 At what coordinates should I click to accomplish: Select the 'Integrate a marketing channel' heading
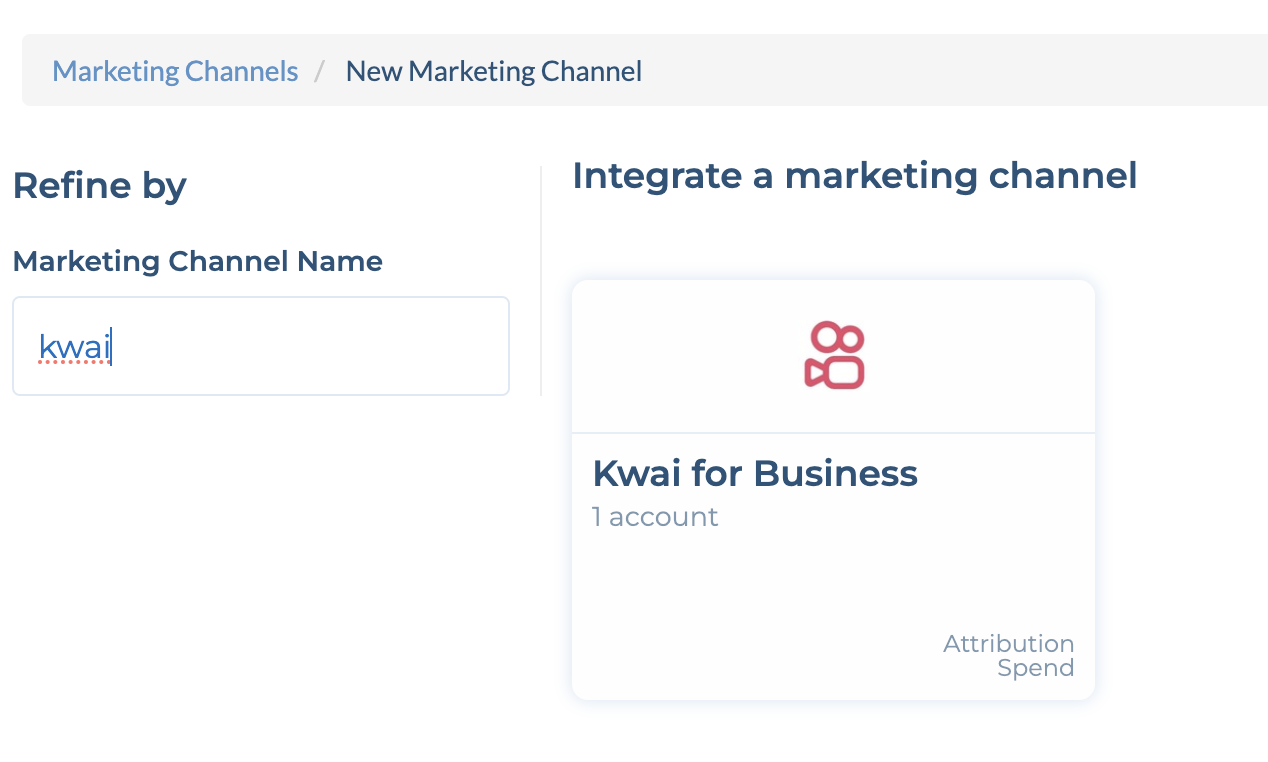tap(855, 176)
